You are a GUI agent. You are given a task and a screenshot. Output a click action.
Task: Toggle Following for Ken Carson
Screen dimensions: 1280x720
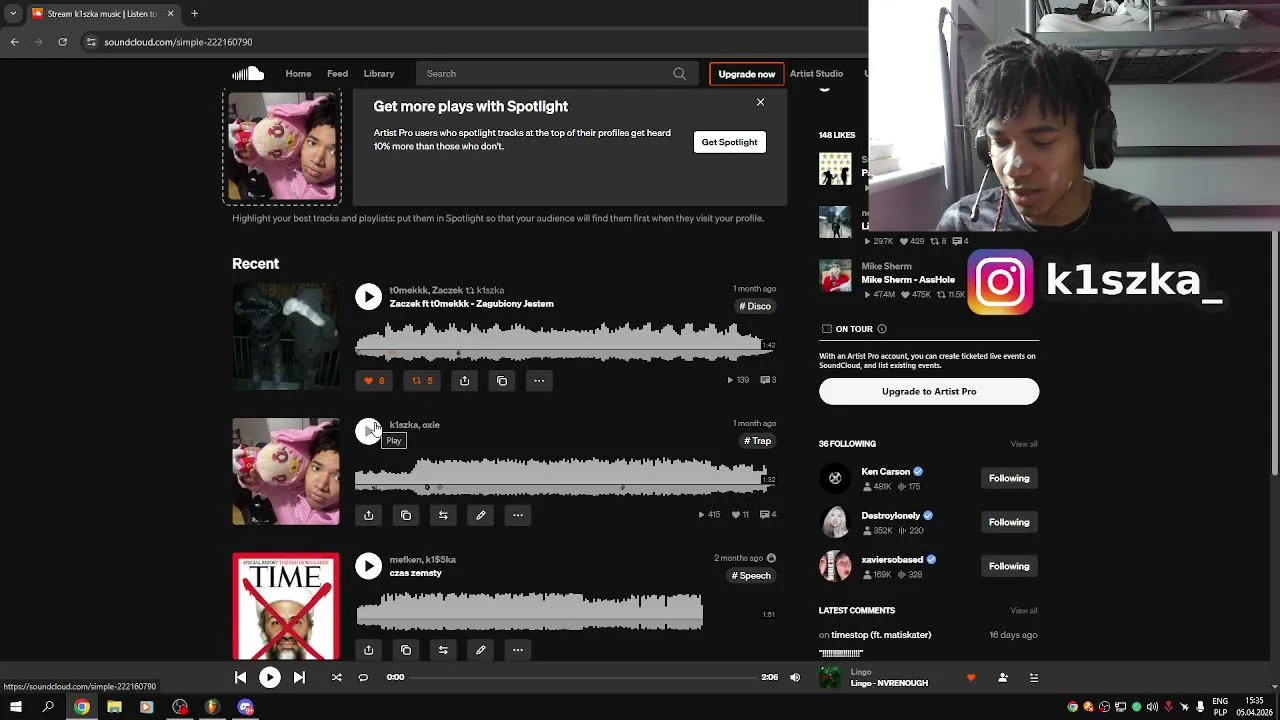click(x=1009, y=478)
